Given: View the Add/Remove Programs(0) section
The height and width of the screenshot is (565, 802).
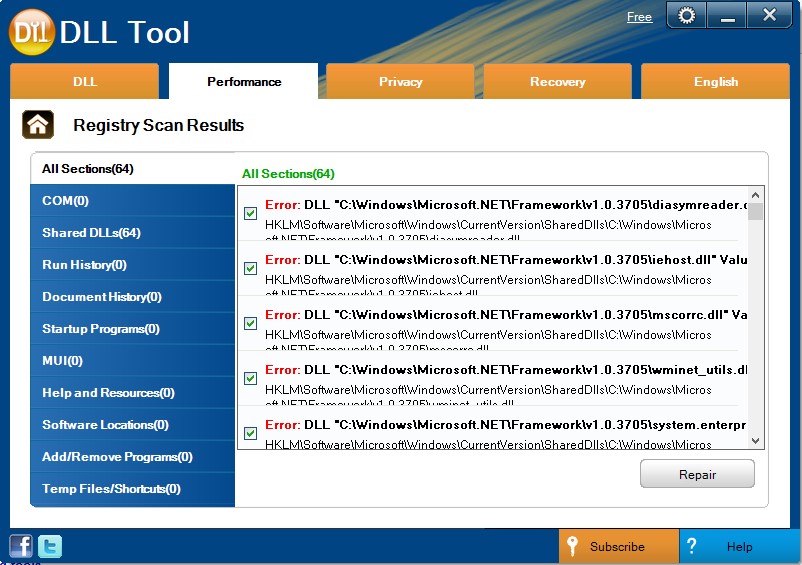Looking at the screenshot, I should click(132, 457).
